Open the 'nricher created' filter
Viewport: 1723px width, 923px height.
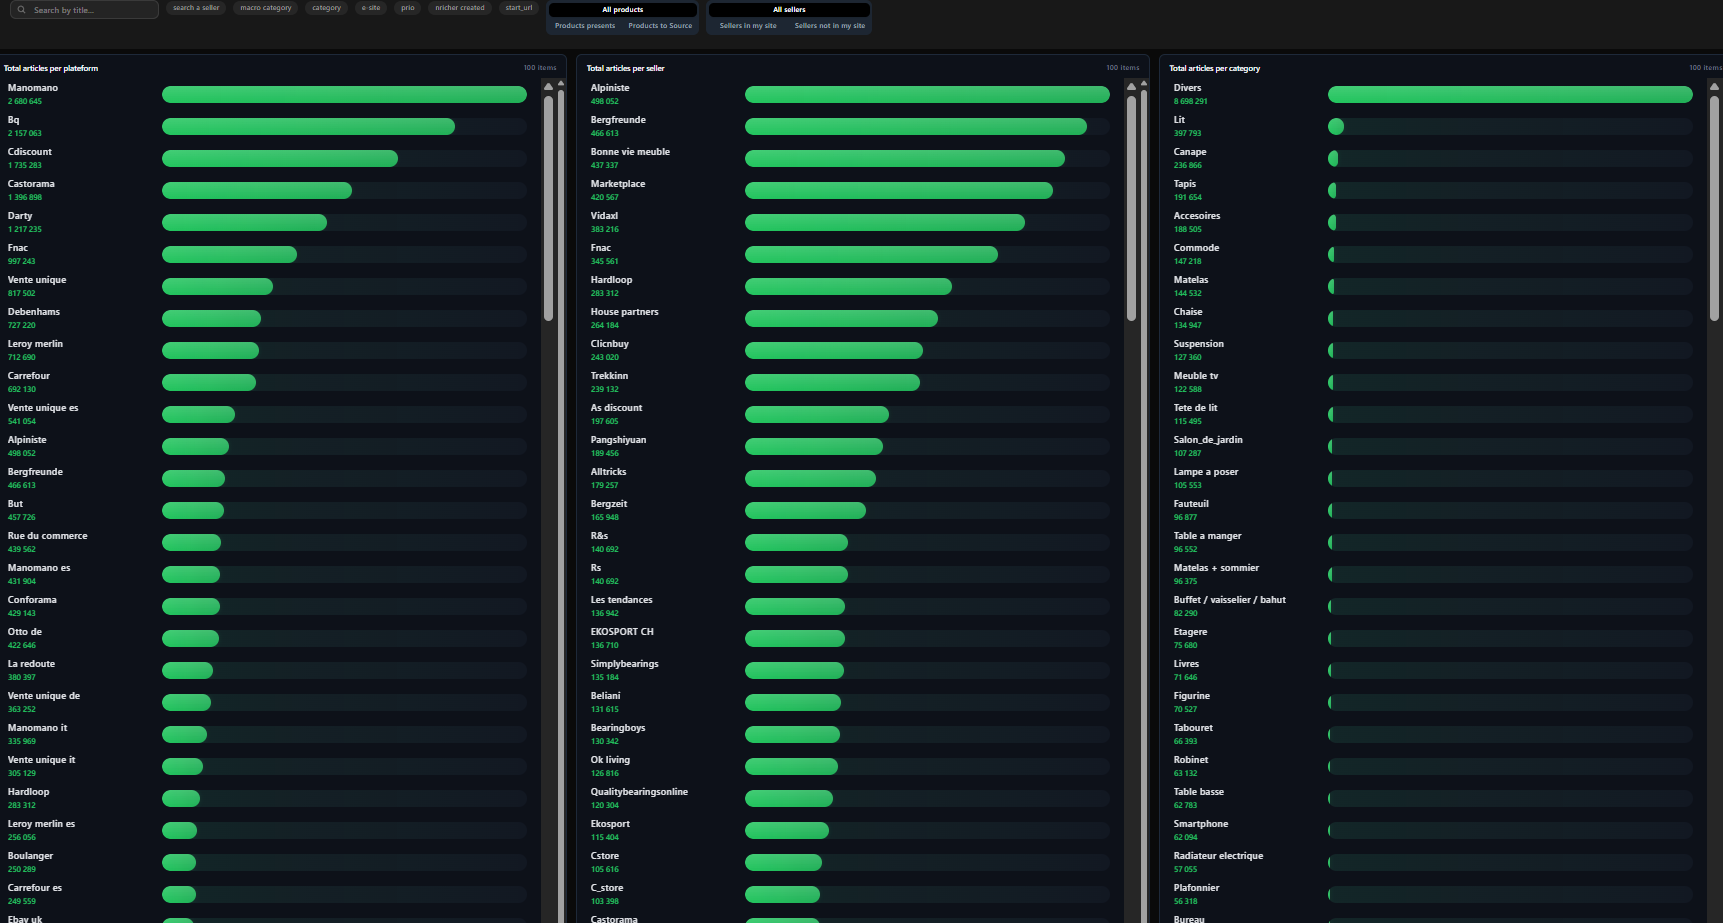click(460, 8)
